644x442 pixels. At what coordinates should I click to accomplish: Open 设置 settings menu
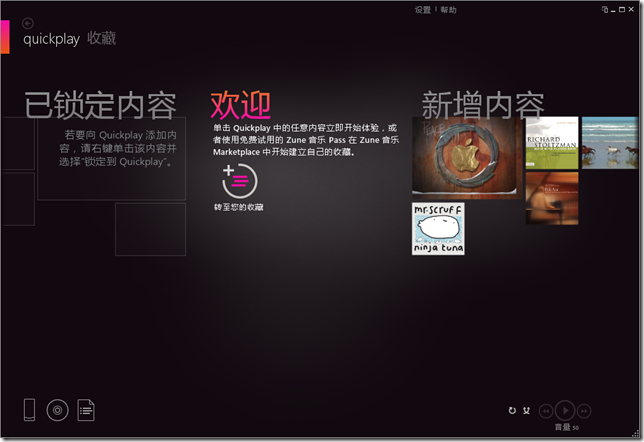pyautogui.click(x=422, y=10)
